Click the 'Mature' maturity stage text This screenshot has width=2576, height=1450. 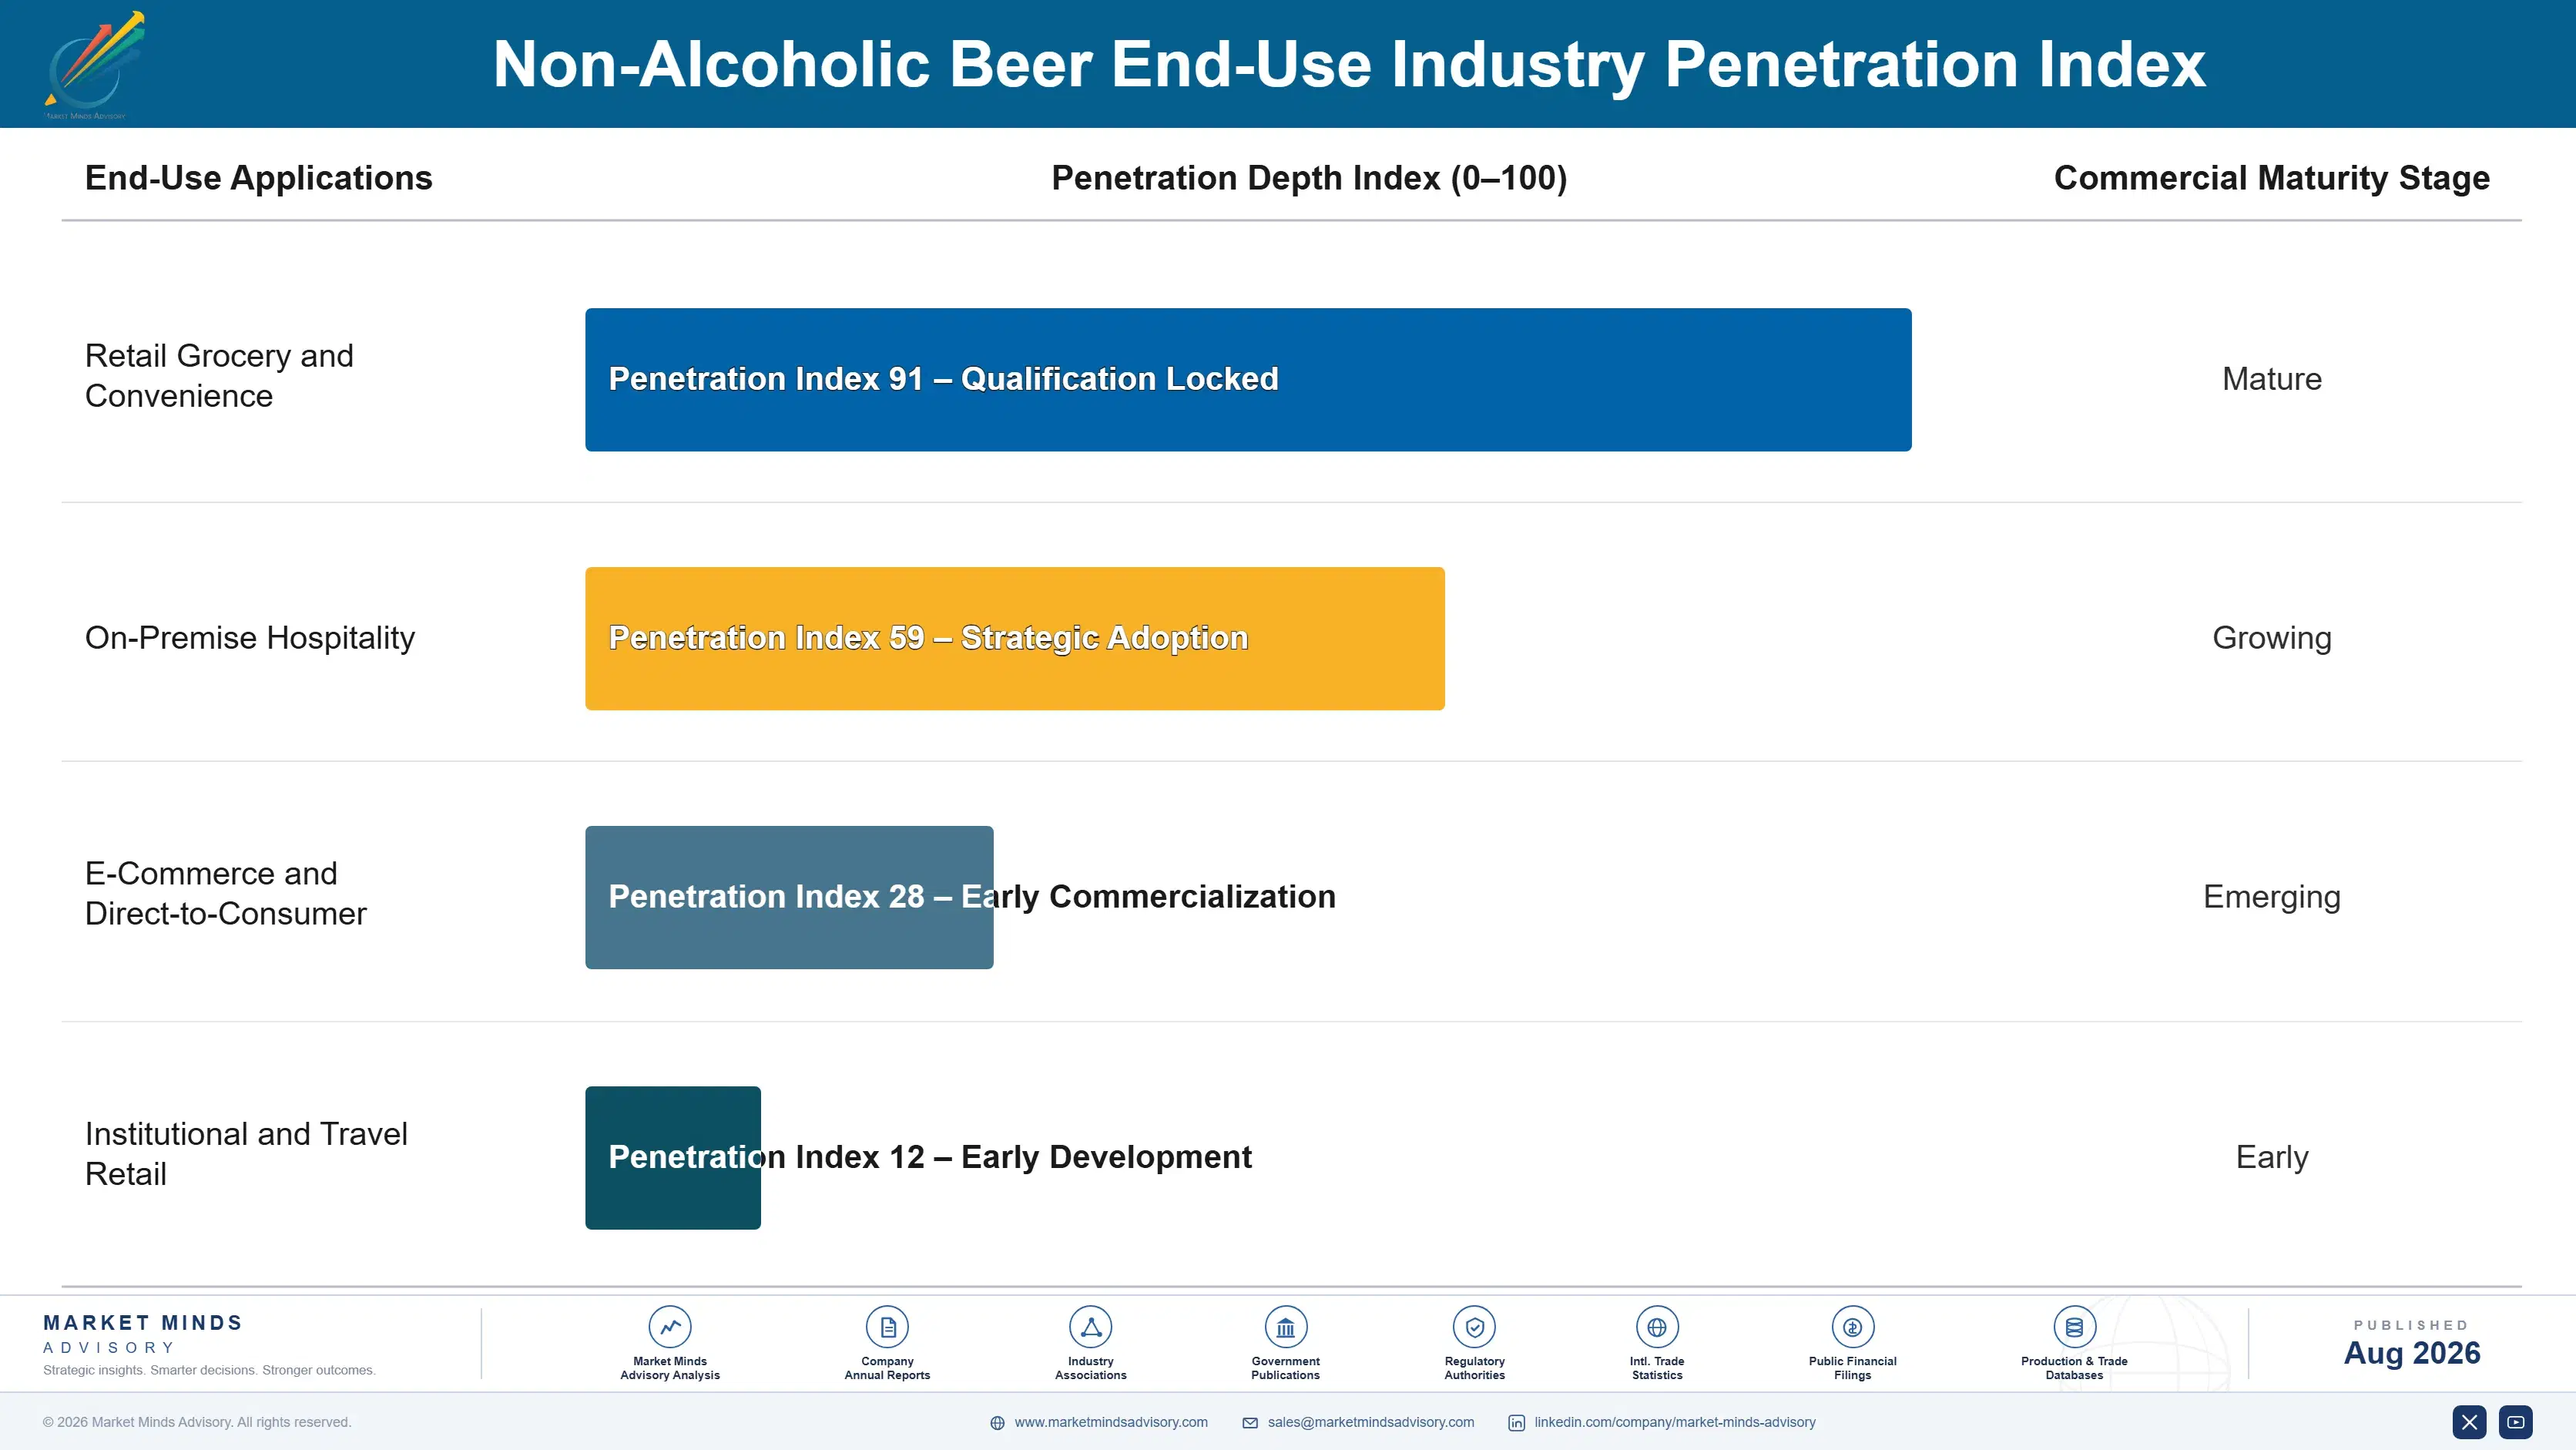(x=2272, y=379)
